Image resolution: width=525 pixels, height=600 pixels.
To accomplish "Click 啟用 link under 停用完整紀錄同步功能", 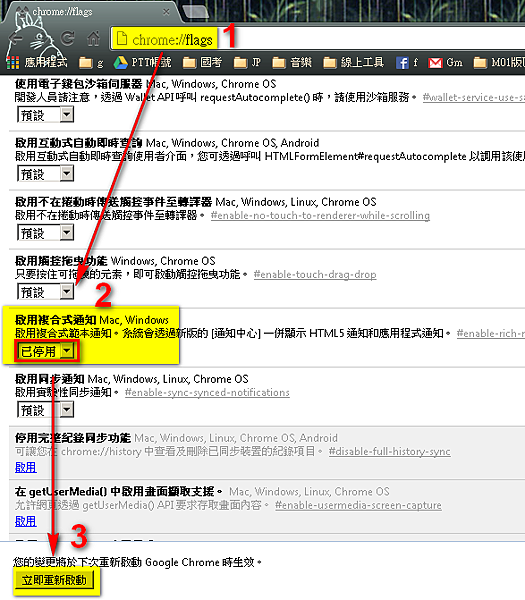I will (x=26, y=467).
